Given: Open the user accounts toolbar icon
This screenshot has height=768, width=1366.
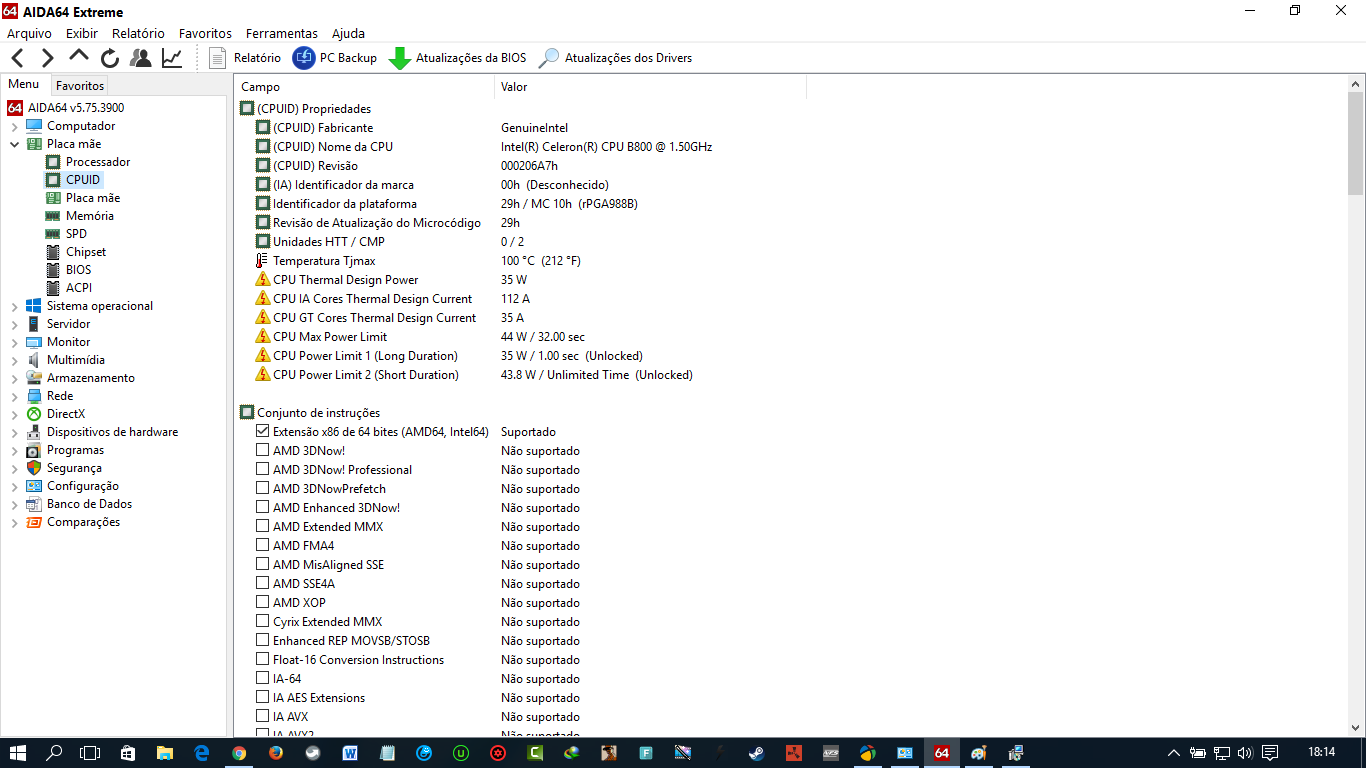Looking at the screenshot, I should click(x=141, y=58).
